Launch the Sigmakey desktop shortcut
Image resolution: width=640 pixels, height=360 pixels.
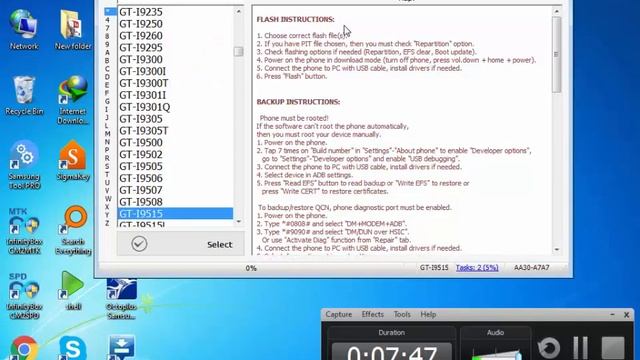(x=73, y=160)
